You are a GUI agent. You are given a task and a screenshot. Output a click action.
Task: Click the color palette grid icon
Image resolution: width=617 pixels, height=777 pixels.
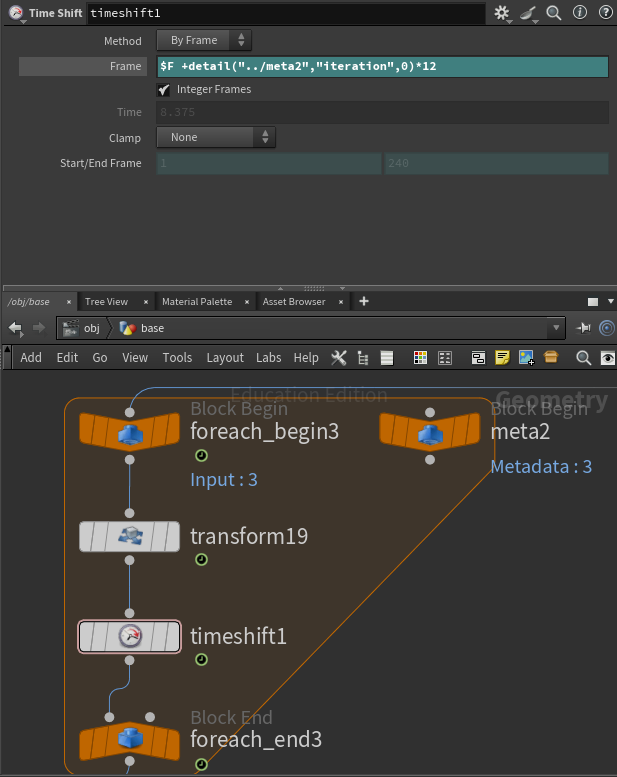421,358
